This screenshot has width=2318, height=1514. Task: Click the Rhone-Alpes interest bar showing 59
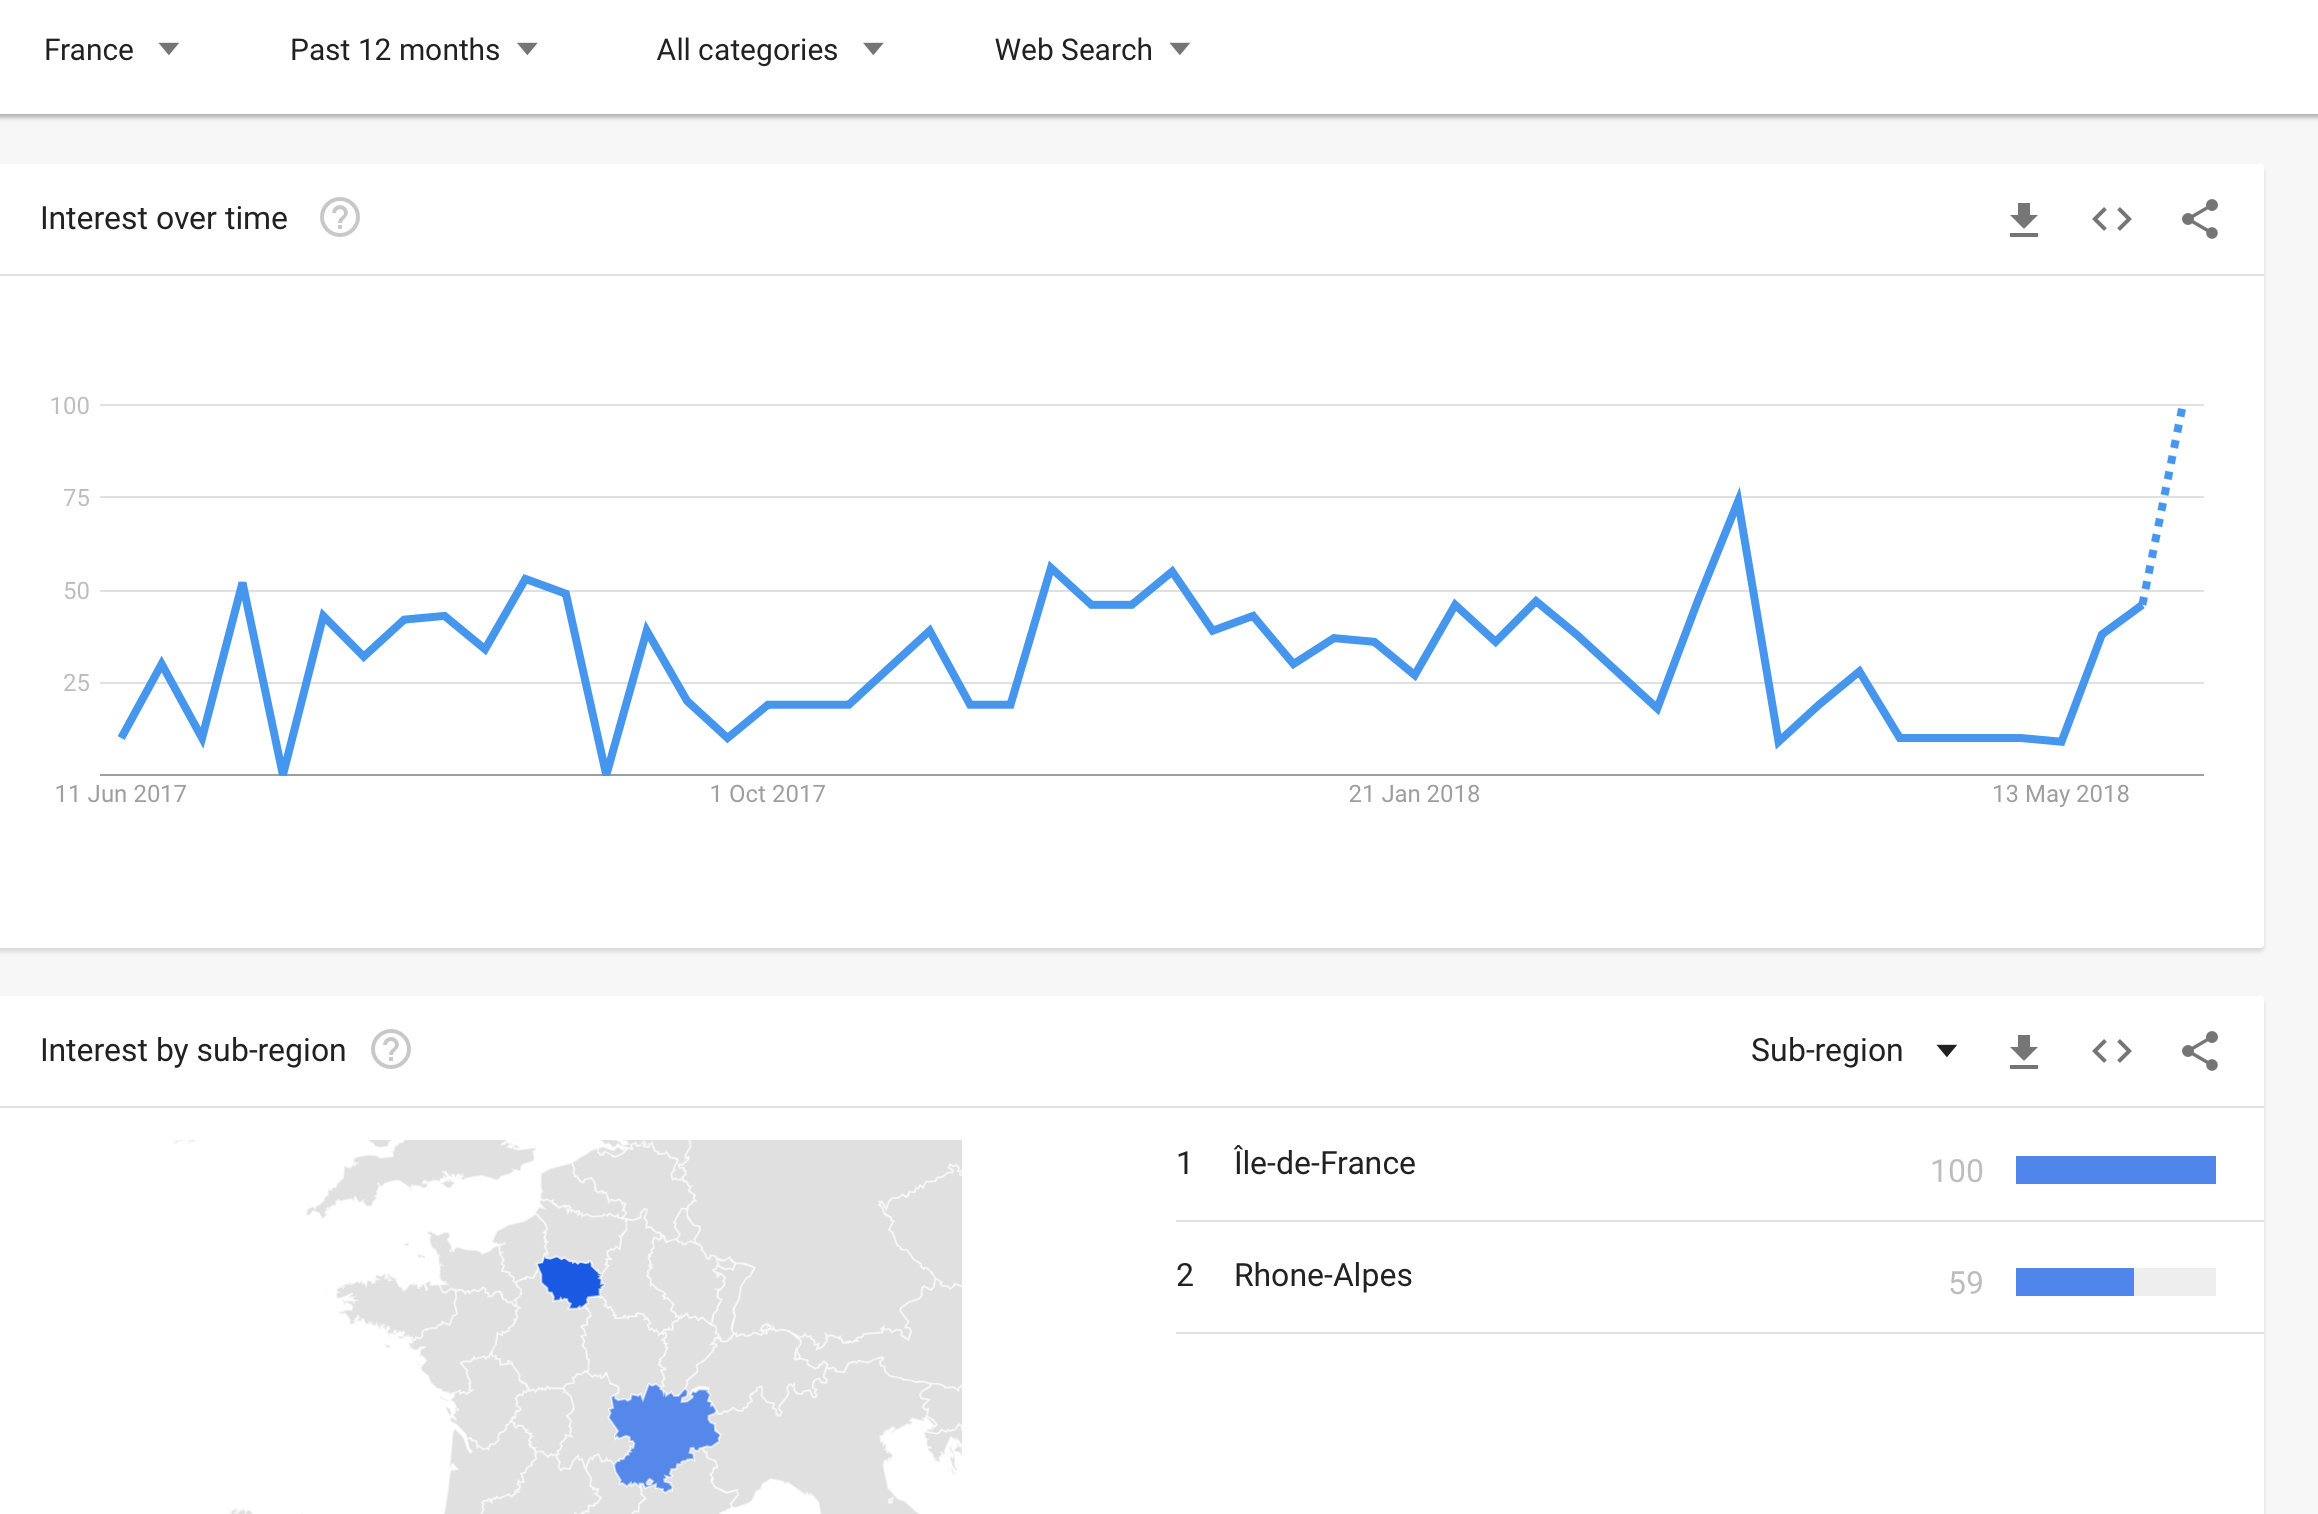(2115, 1282)
